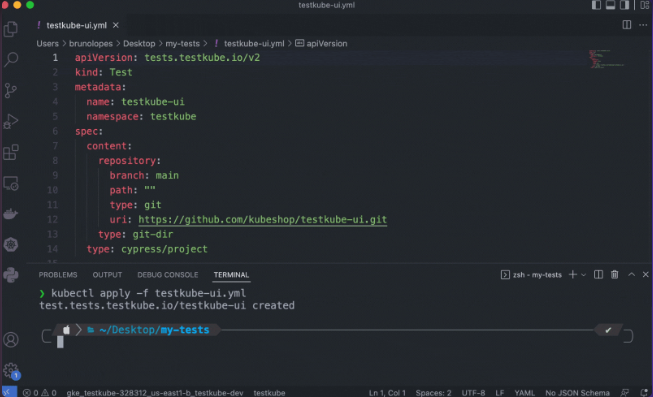
Task: Click the editor minimap preview
Action: point(606,59)
